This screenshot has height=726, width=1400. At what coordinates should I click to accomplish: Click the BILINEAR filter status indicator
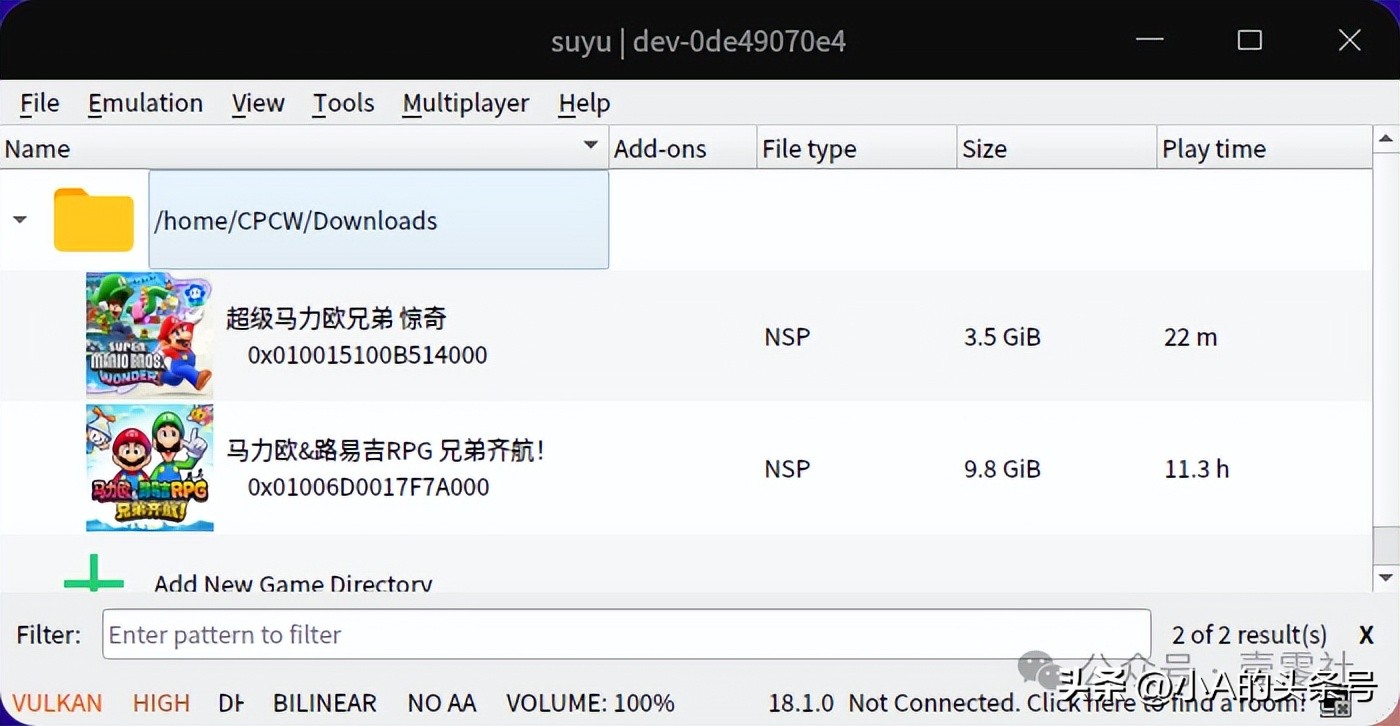pos(324,702)
